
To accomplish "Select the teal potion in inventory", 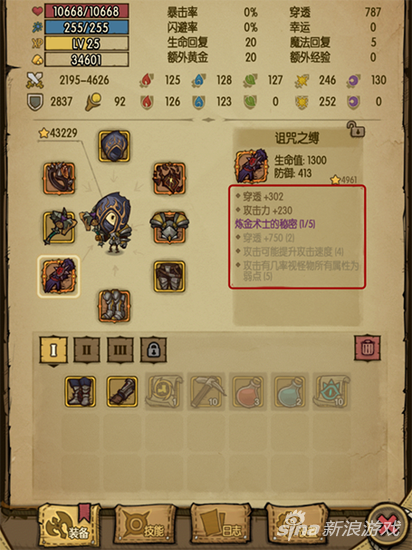I will (x=290, y=391).
